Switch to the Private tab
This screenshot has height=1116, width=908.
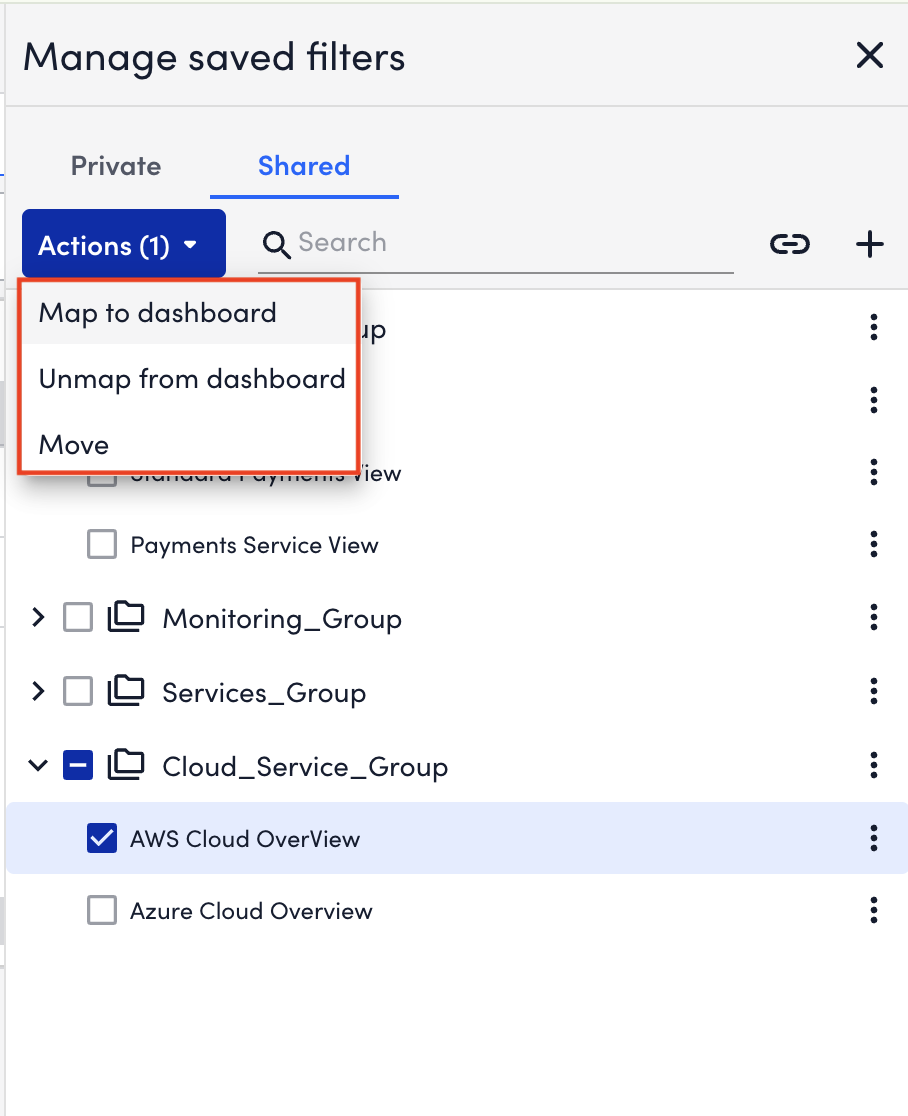point(116,166)
